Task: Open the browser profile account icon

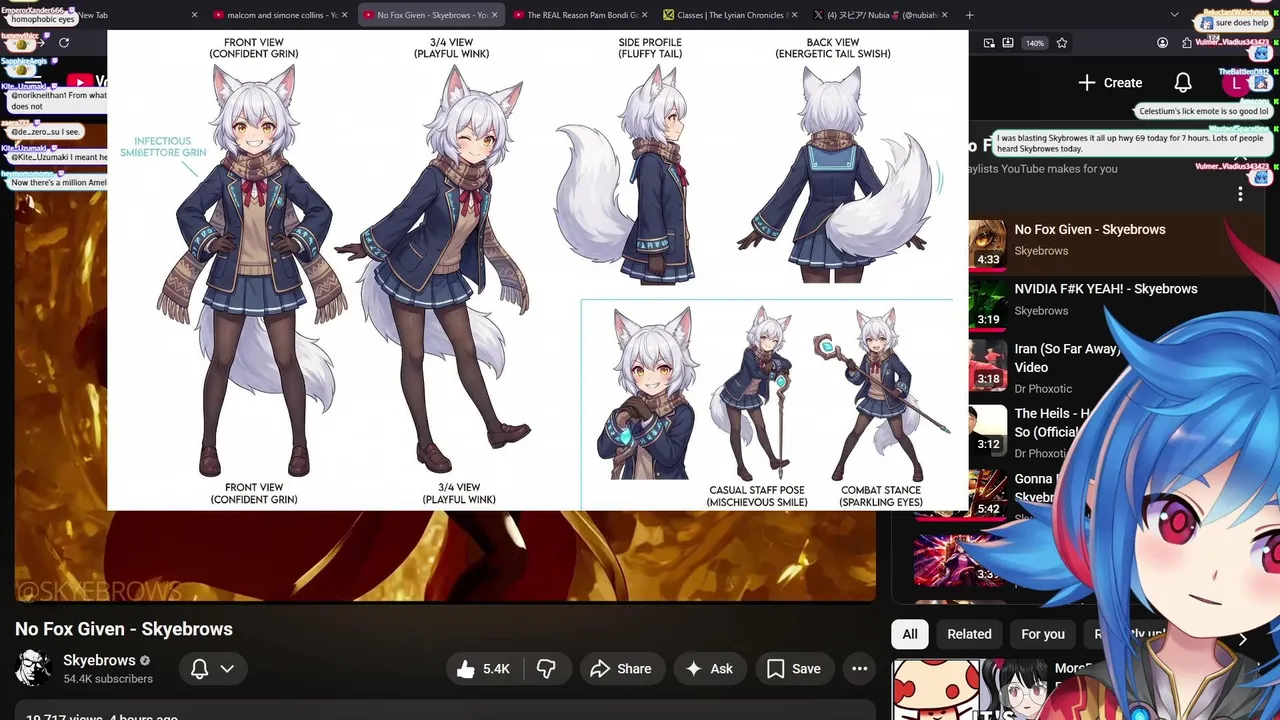Action: 1162,43
